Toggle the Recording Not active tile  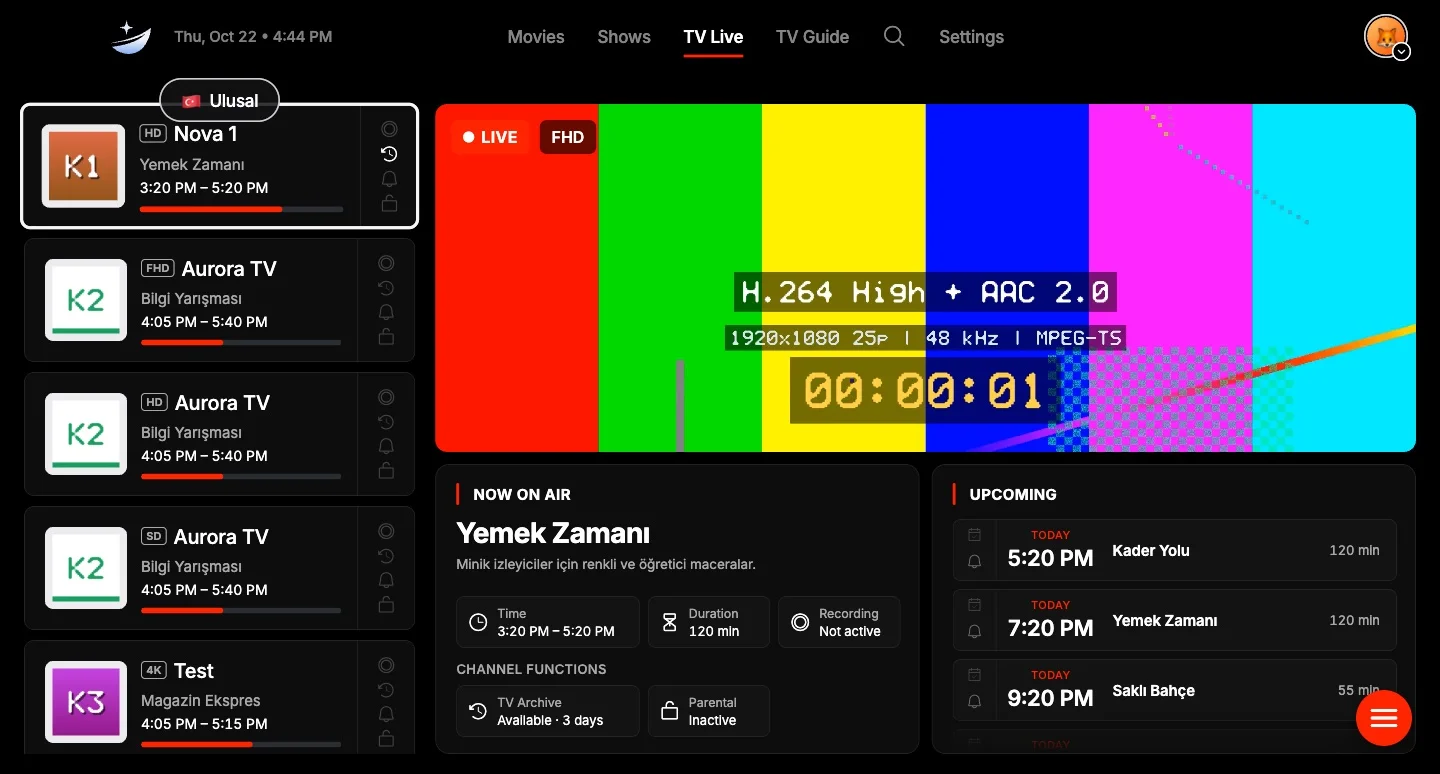click(x=839, y=622)
